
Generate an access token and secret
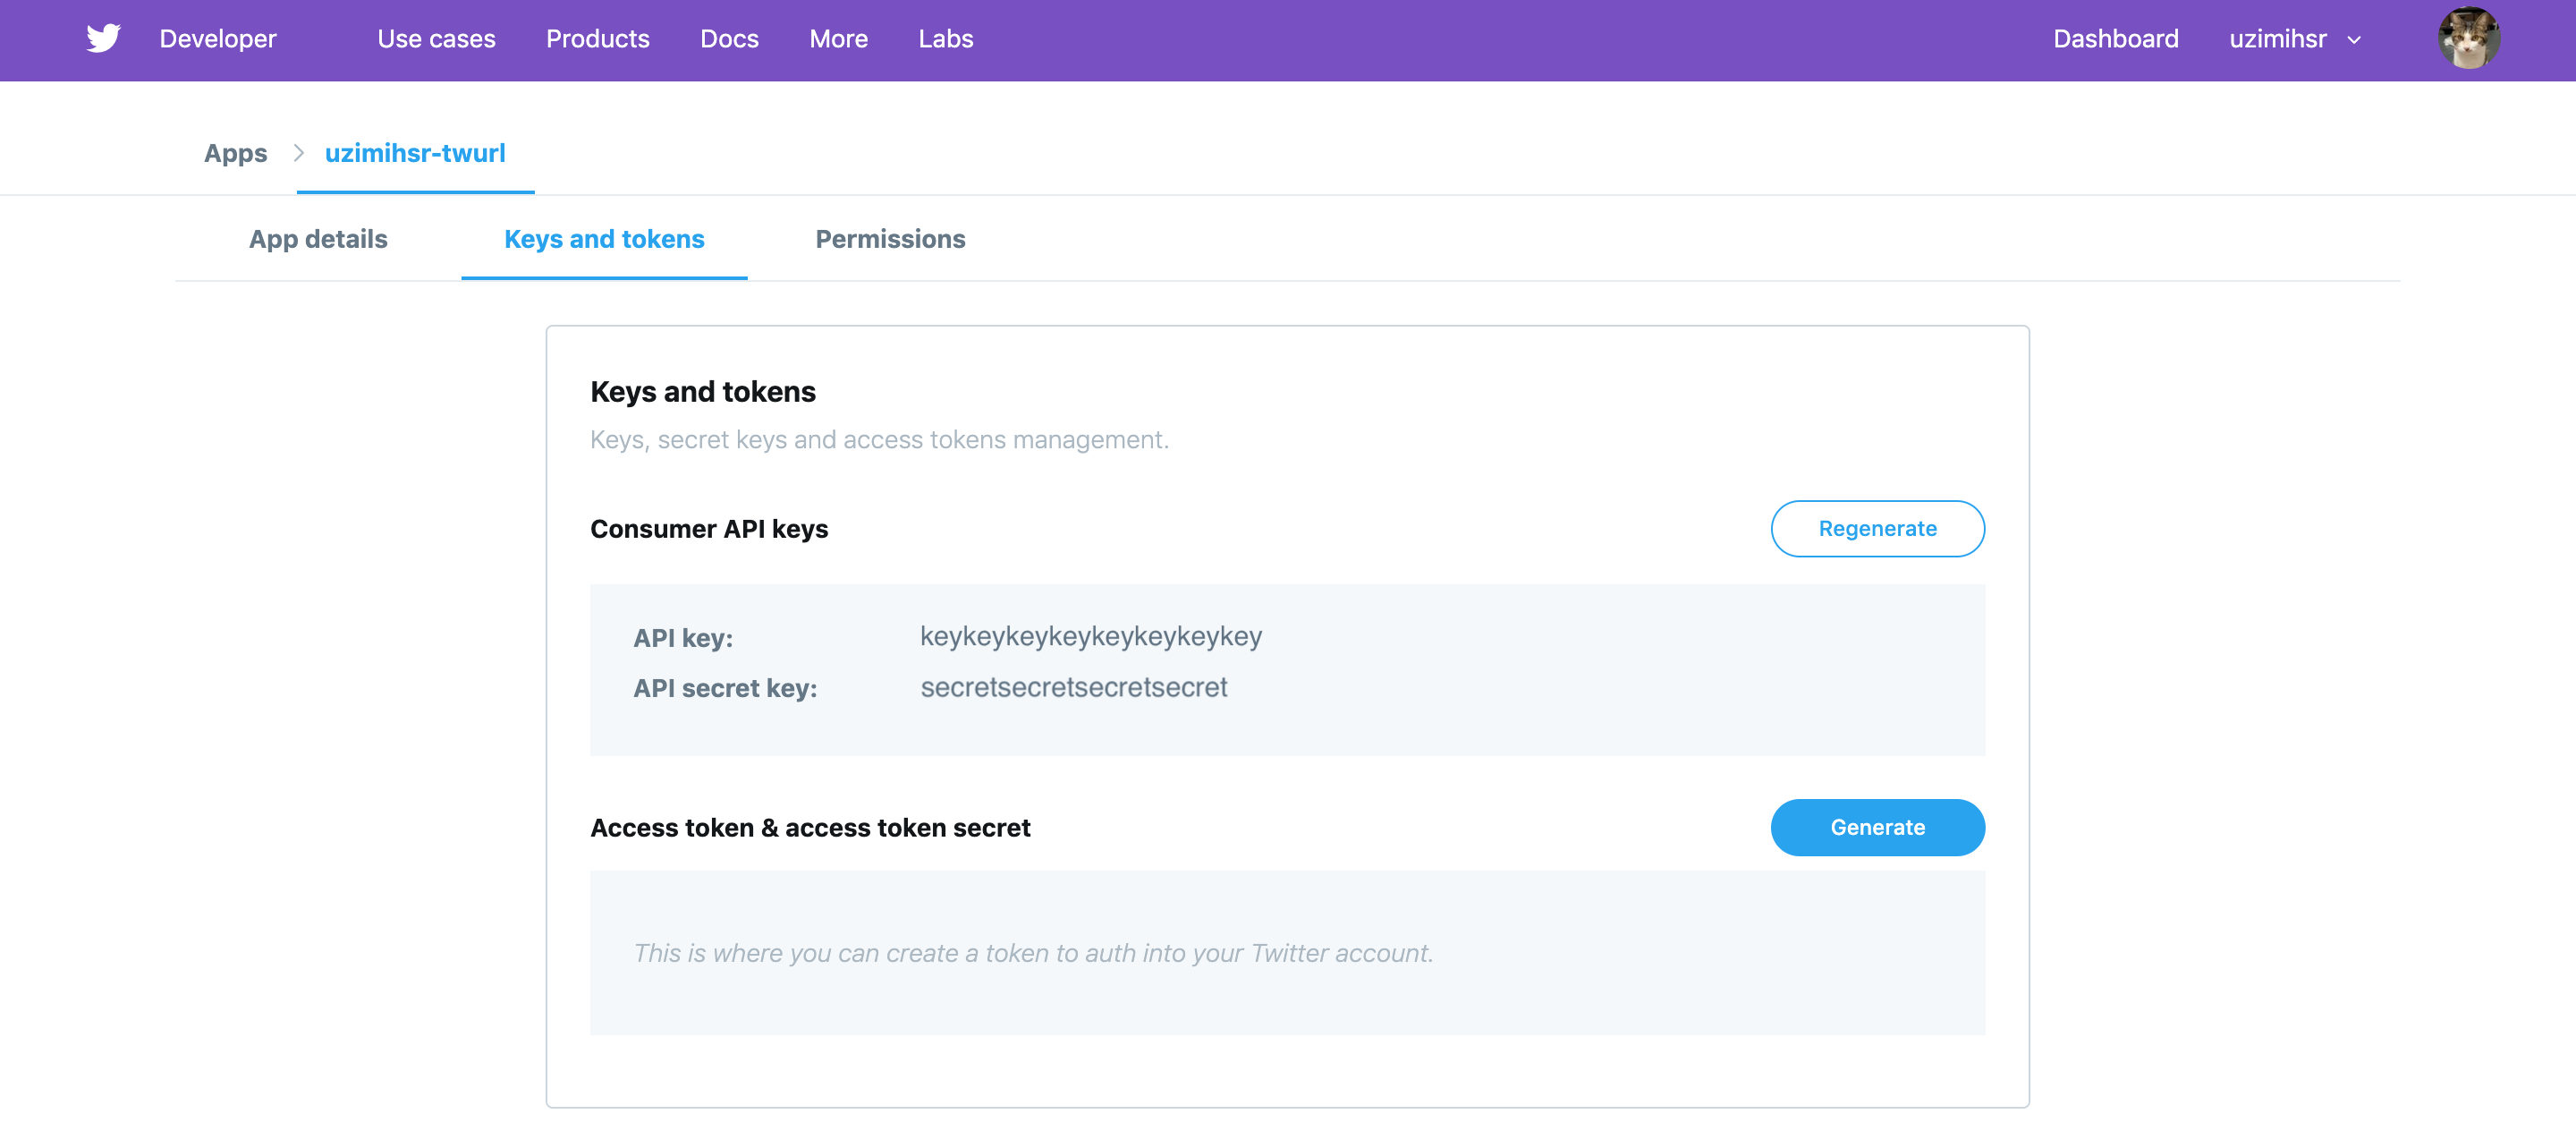click(x=1877, y=827)
